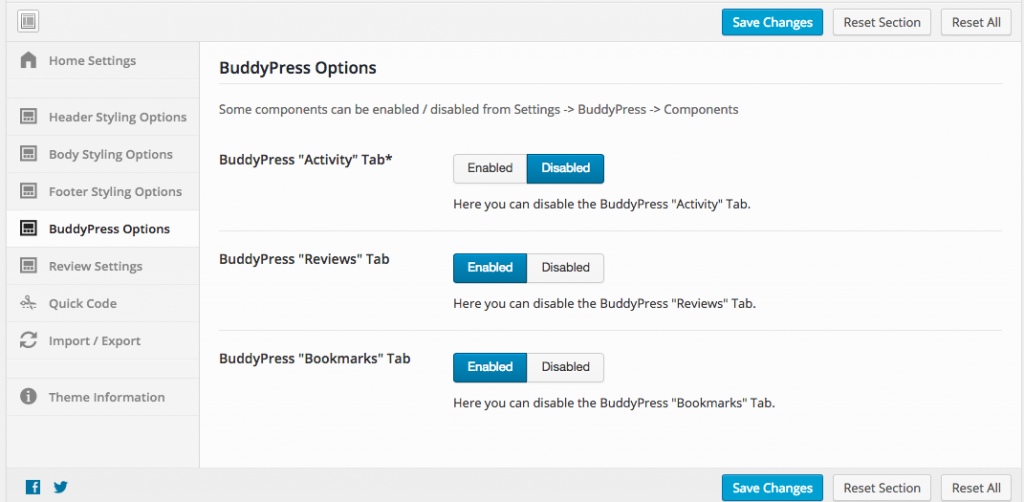Viewport: 1024px width, 502px height.
Task: Click the top Reset All button
Action: pos(976,22)
